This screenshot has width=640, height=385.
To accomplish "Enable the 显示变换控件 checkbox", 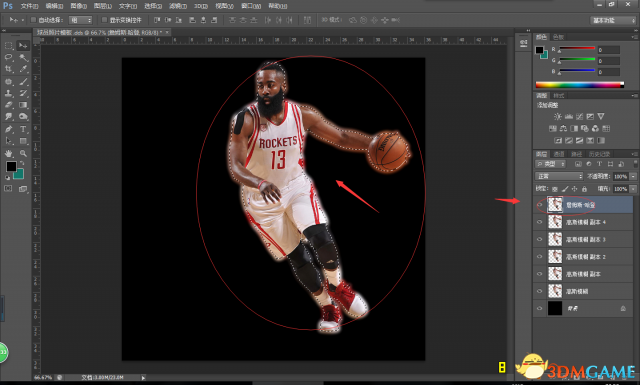I will tap(104, 20).
